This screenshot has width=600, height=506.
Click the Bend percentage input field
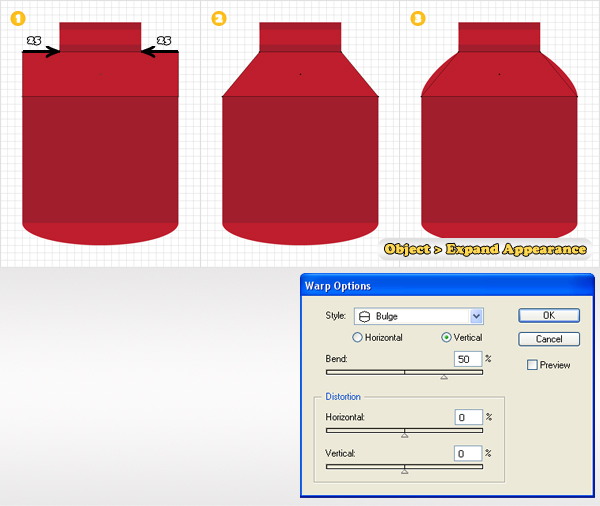(468, 359)
